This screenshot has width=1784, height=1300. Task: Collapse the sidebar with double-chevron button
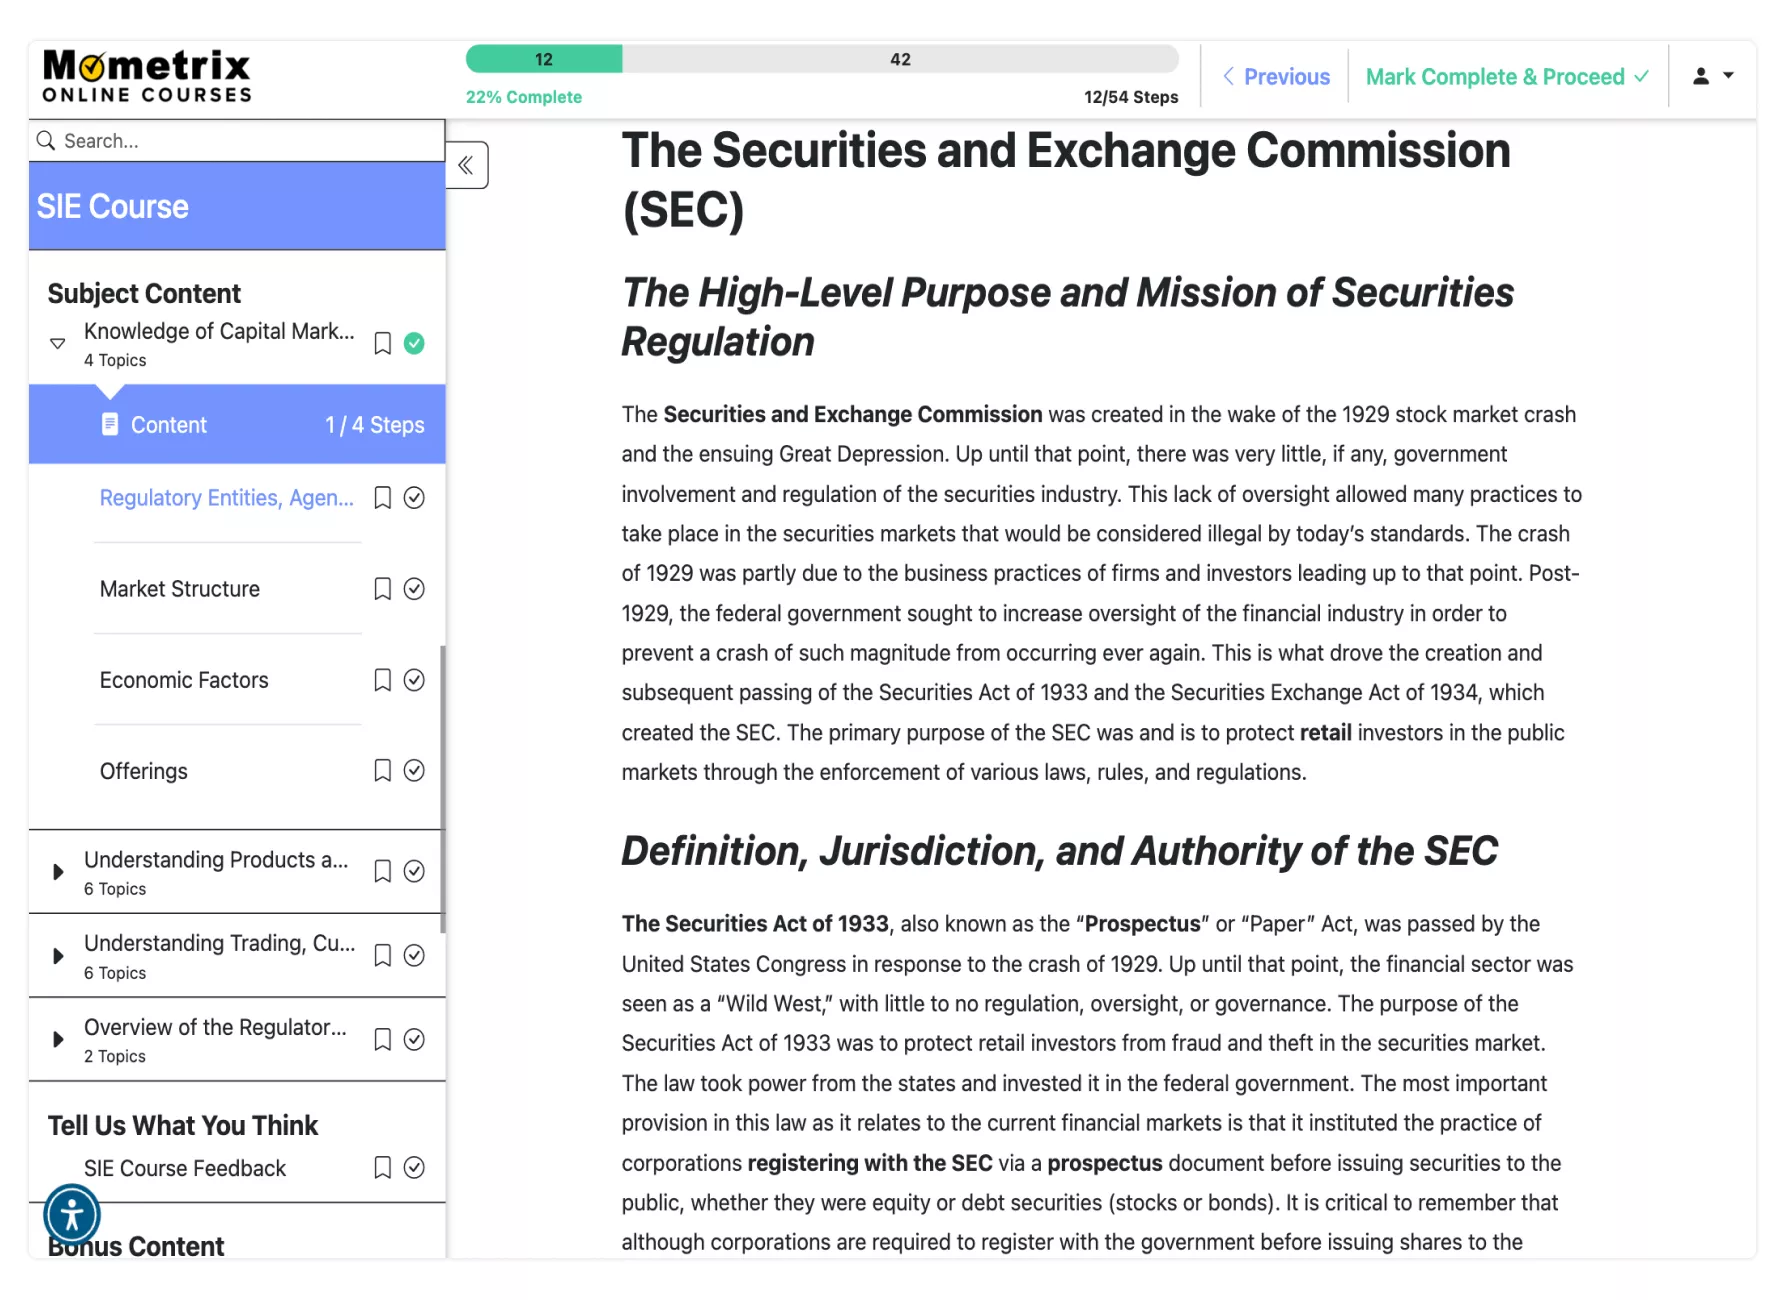pyautogui.click(x=466, y=166)
